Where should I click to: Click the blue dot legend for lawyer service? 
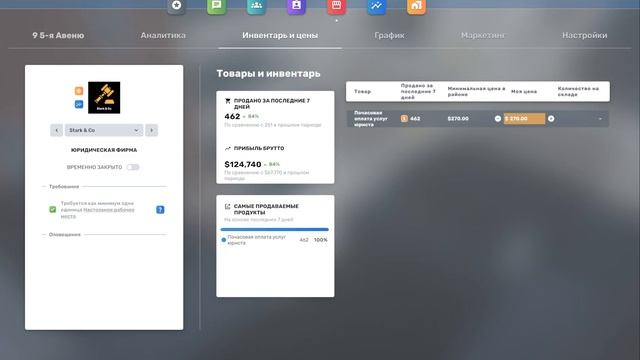pos(224,240)
